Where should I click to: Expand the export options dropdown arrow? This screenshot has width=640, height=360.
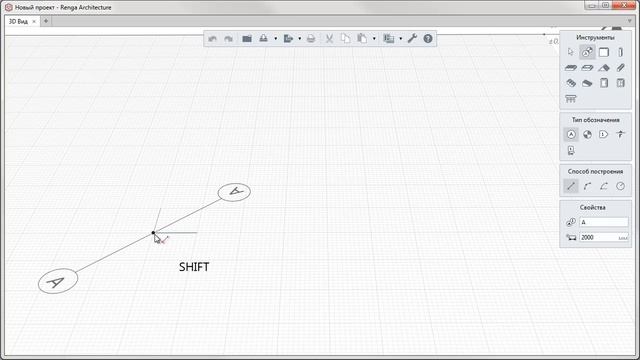click(300, 39)
